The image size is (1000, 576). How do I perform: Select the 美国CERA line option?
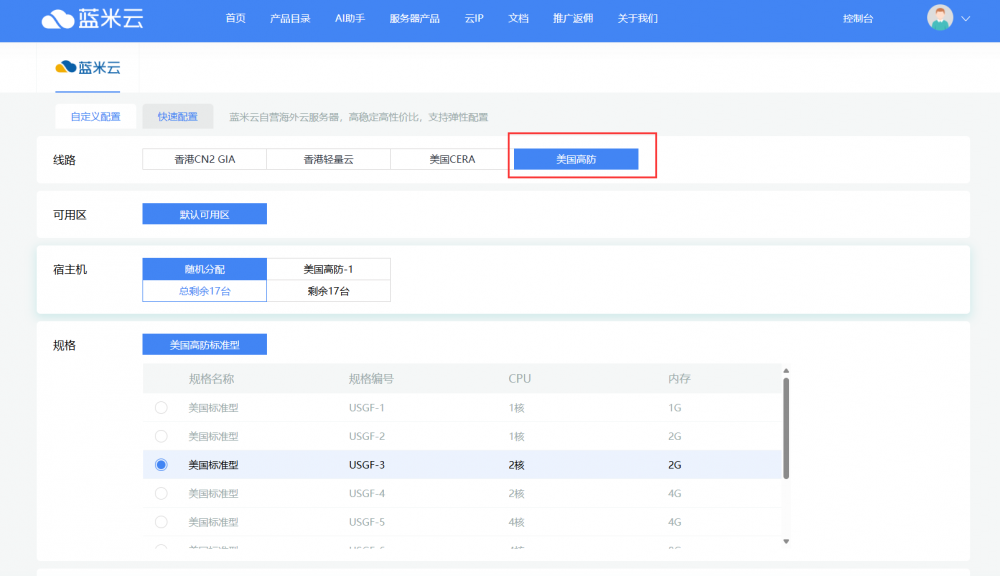(452, 159)
